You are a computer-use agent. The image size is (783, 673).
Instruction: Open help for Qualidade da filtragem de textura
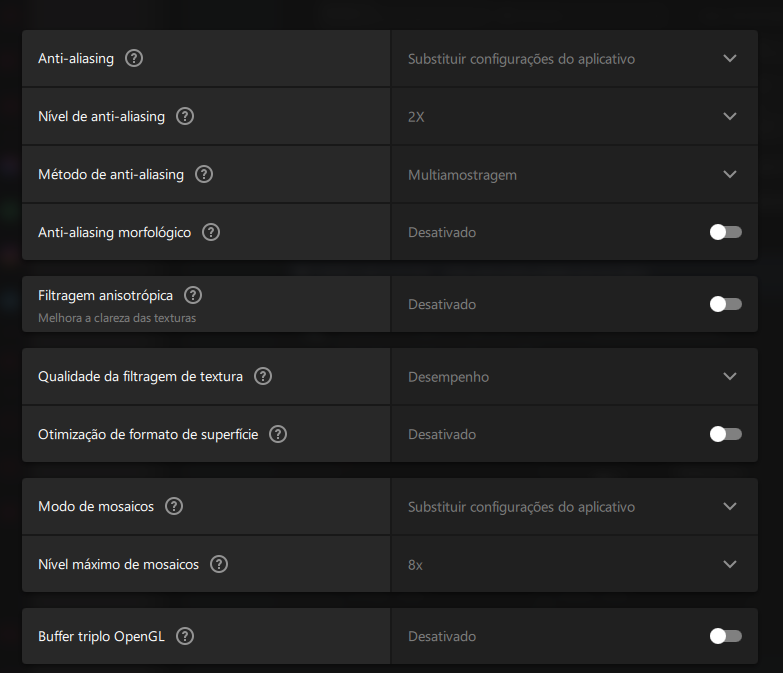click(263, 376)
